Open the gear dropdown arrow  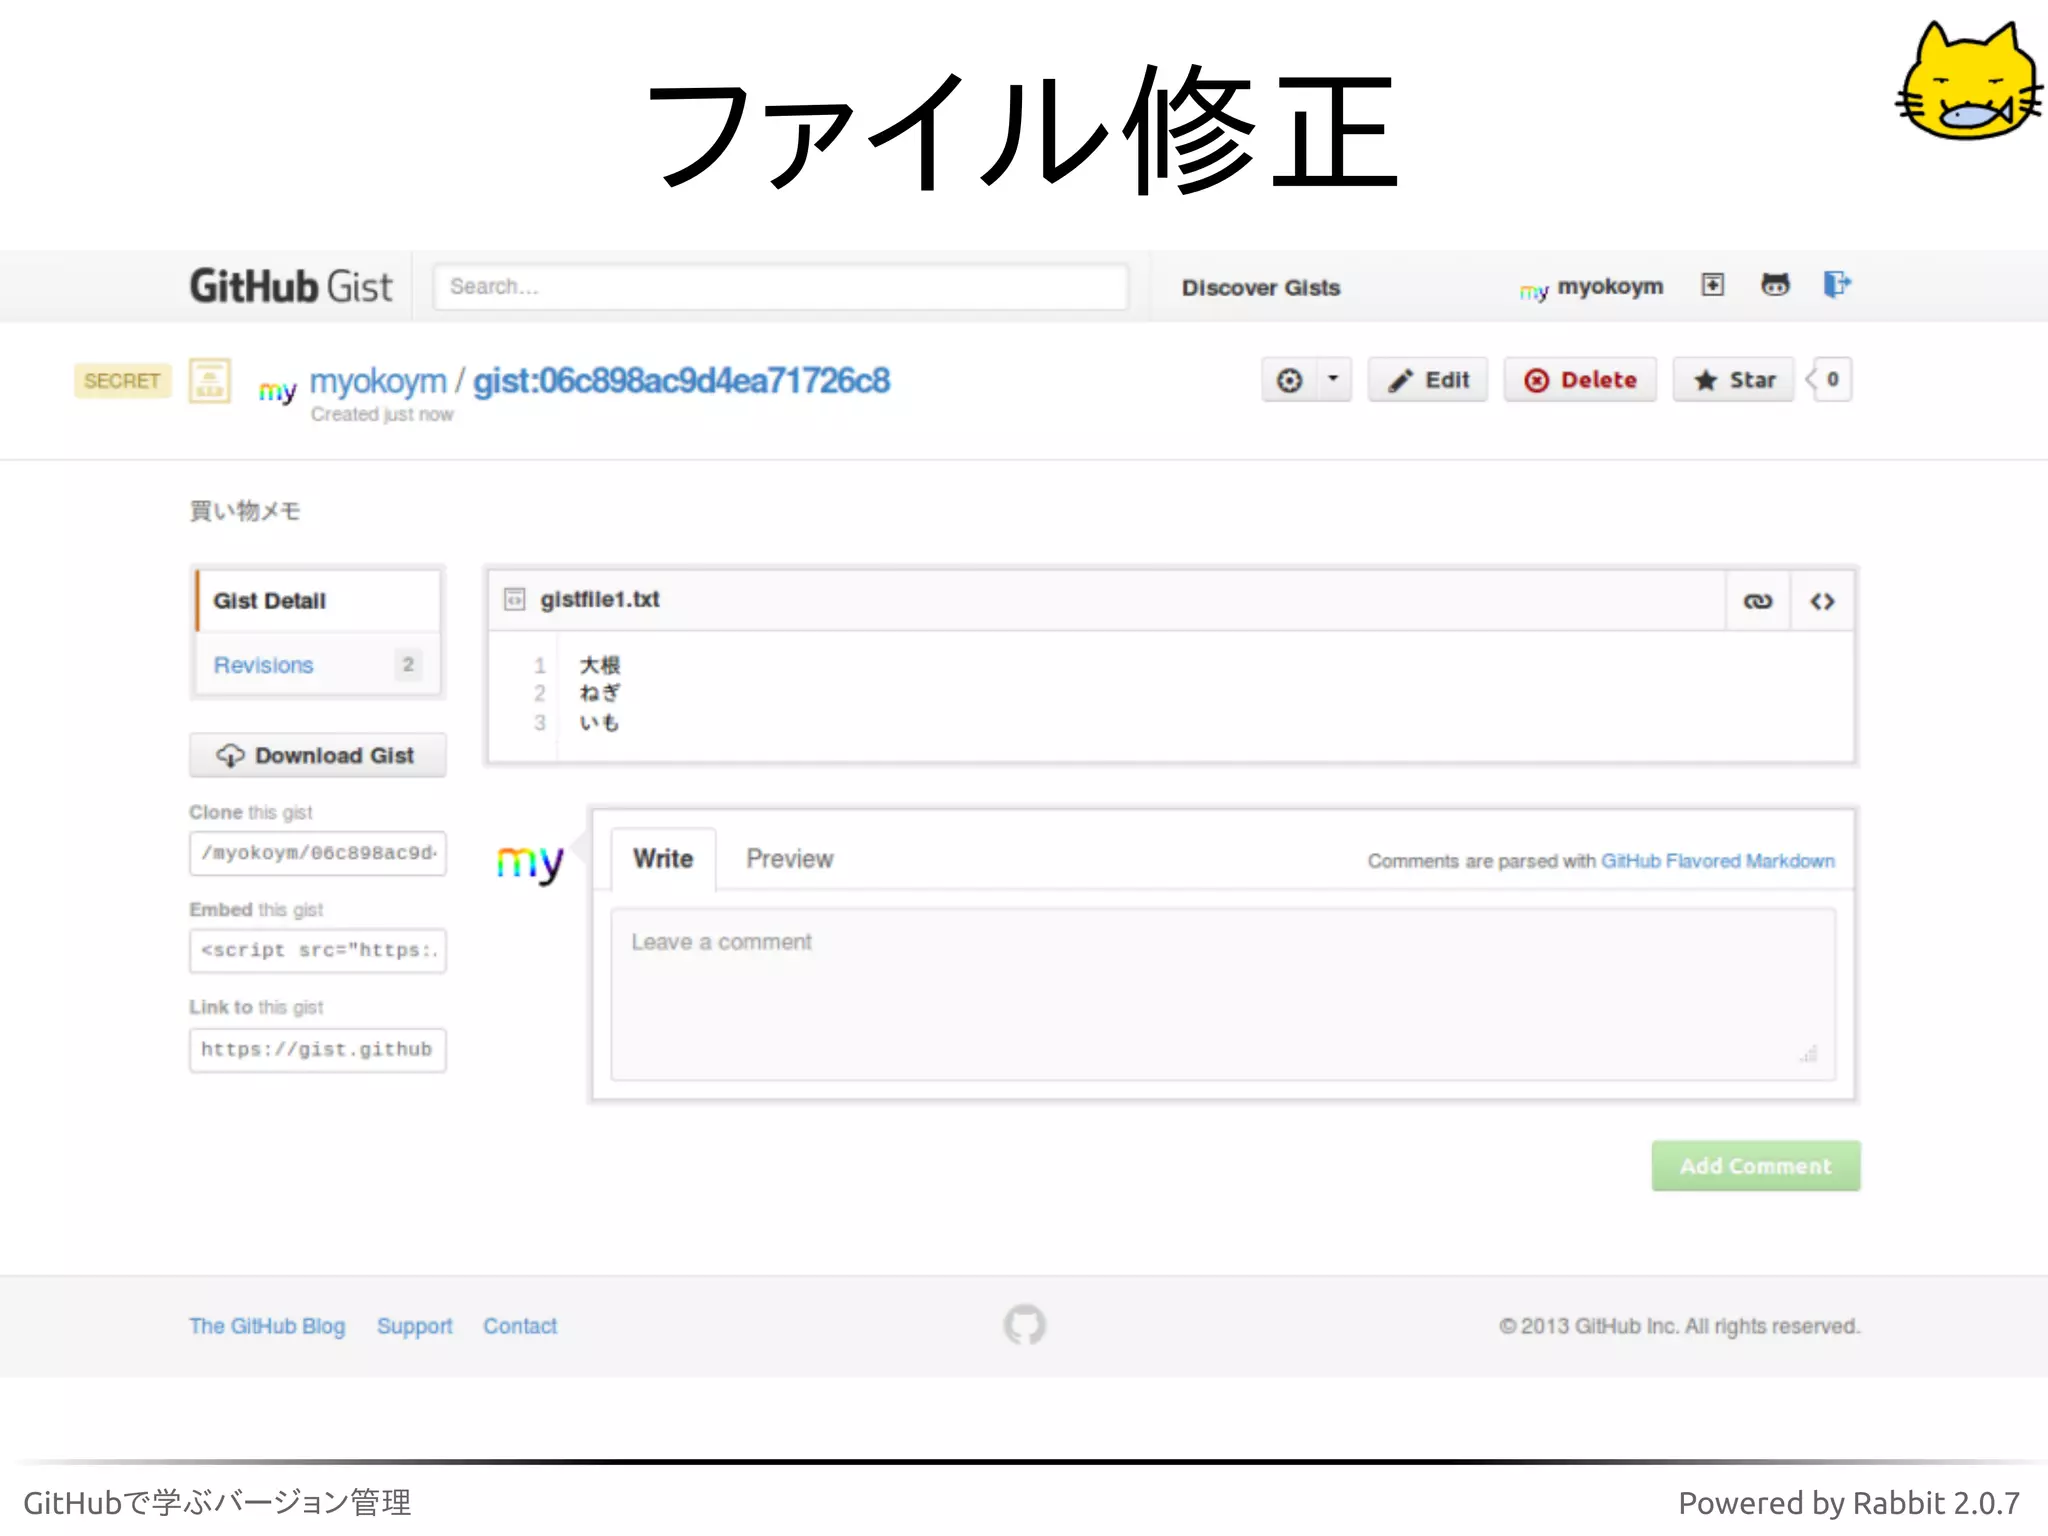1334,380
